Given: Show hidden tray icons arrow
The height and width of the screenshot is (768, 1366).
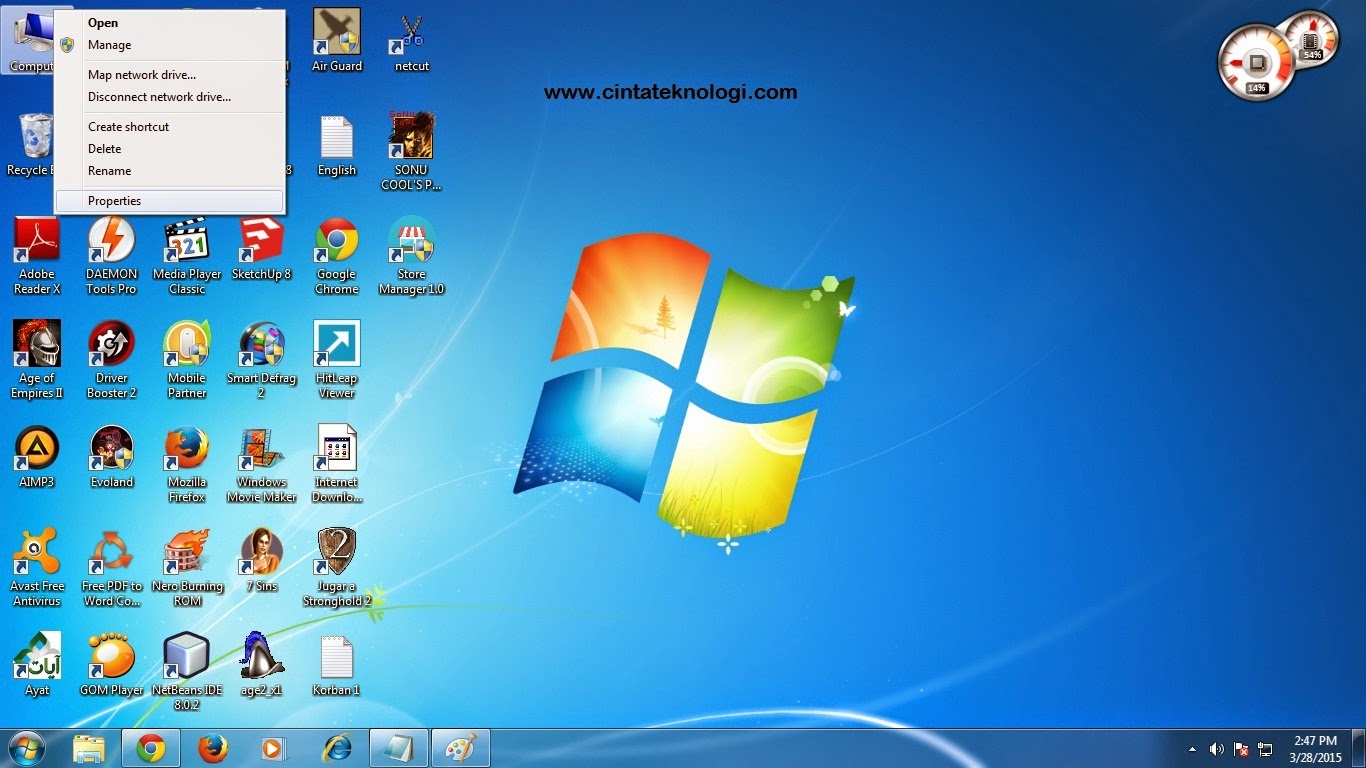Looking at the screenshot, I should (1192, 749).
